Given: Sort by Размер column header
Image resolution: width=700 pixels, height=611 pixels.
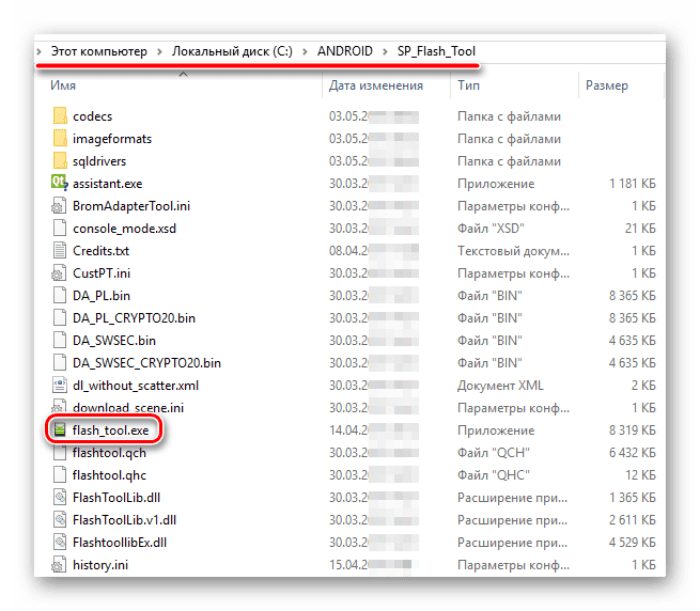Looking at the screenshot, I should coord(607,85).
